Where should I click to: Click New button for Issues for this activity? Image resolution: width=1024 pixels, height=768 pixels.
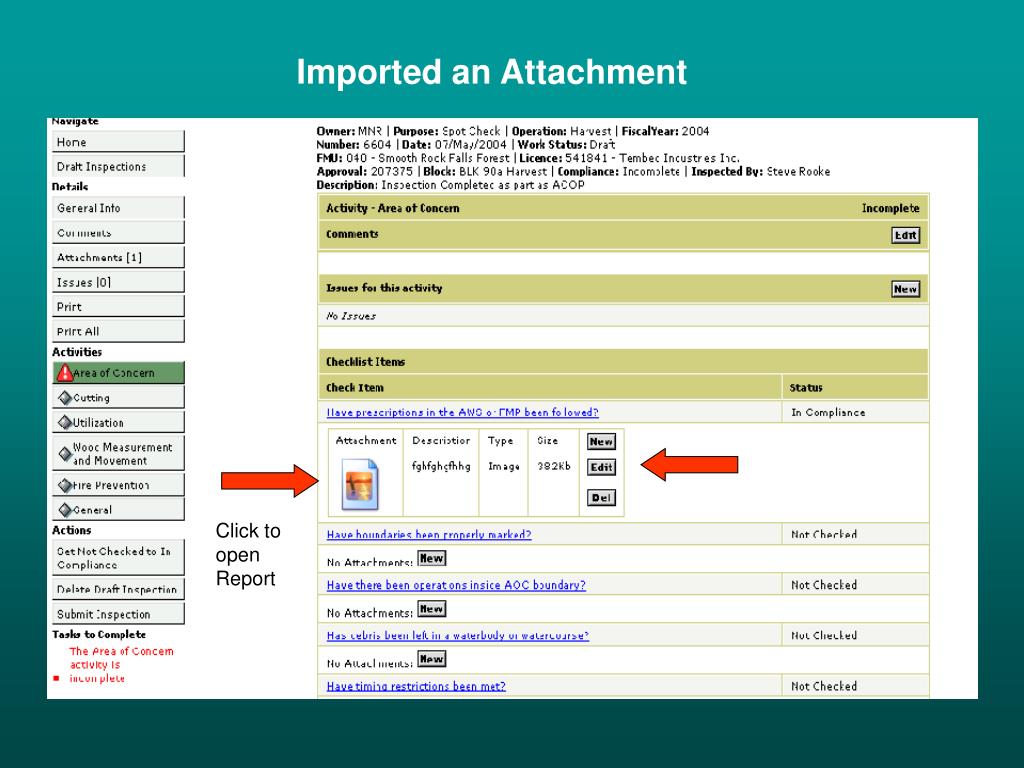tap(905, 289)
